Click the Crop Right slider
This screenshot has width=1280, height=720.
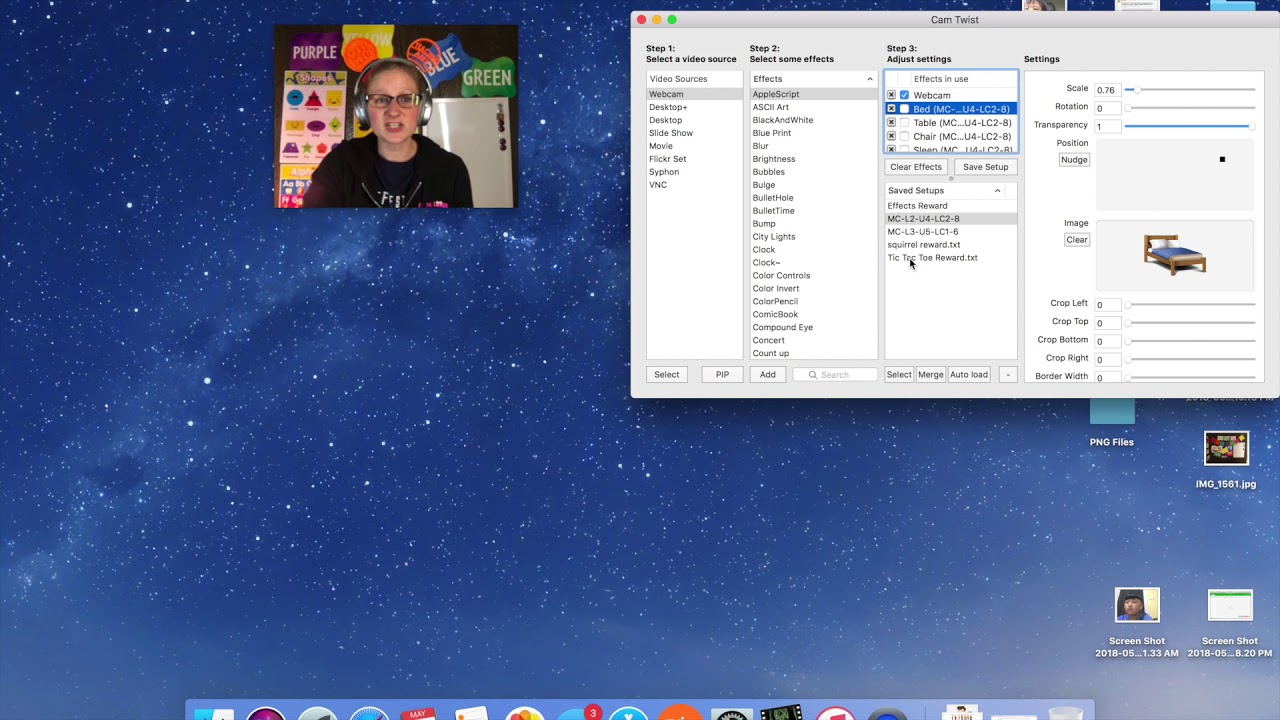click(x=1190, y=359)
